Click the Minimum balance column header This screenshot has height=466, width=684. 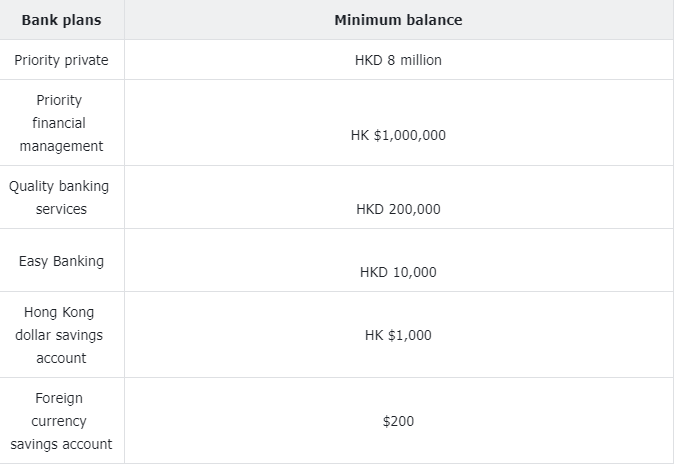pyautogui.click(x=398, y=20)
